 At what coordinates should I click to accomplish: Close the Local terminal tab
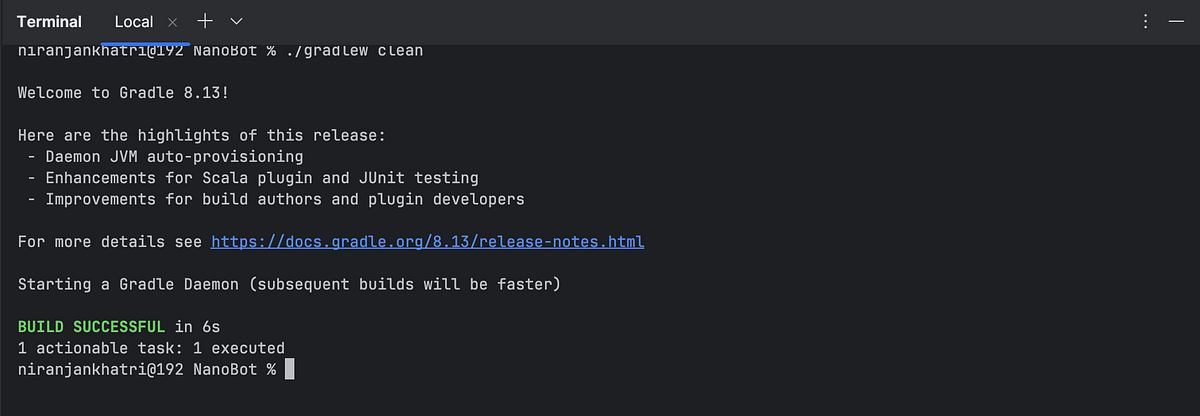pyautogui.click(x=172, y=21)
